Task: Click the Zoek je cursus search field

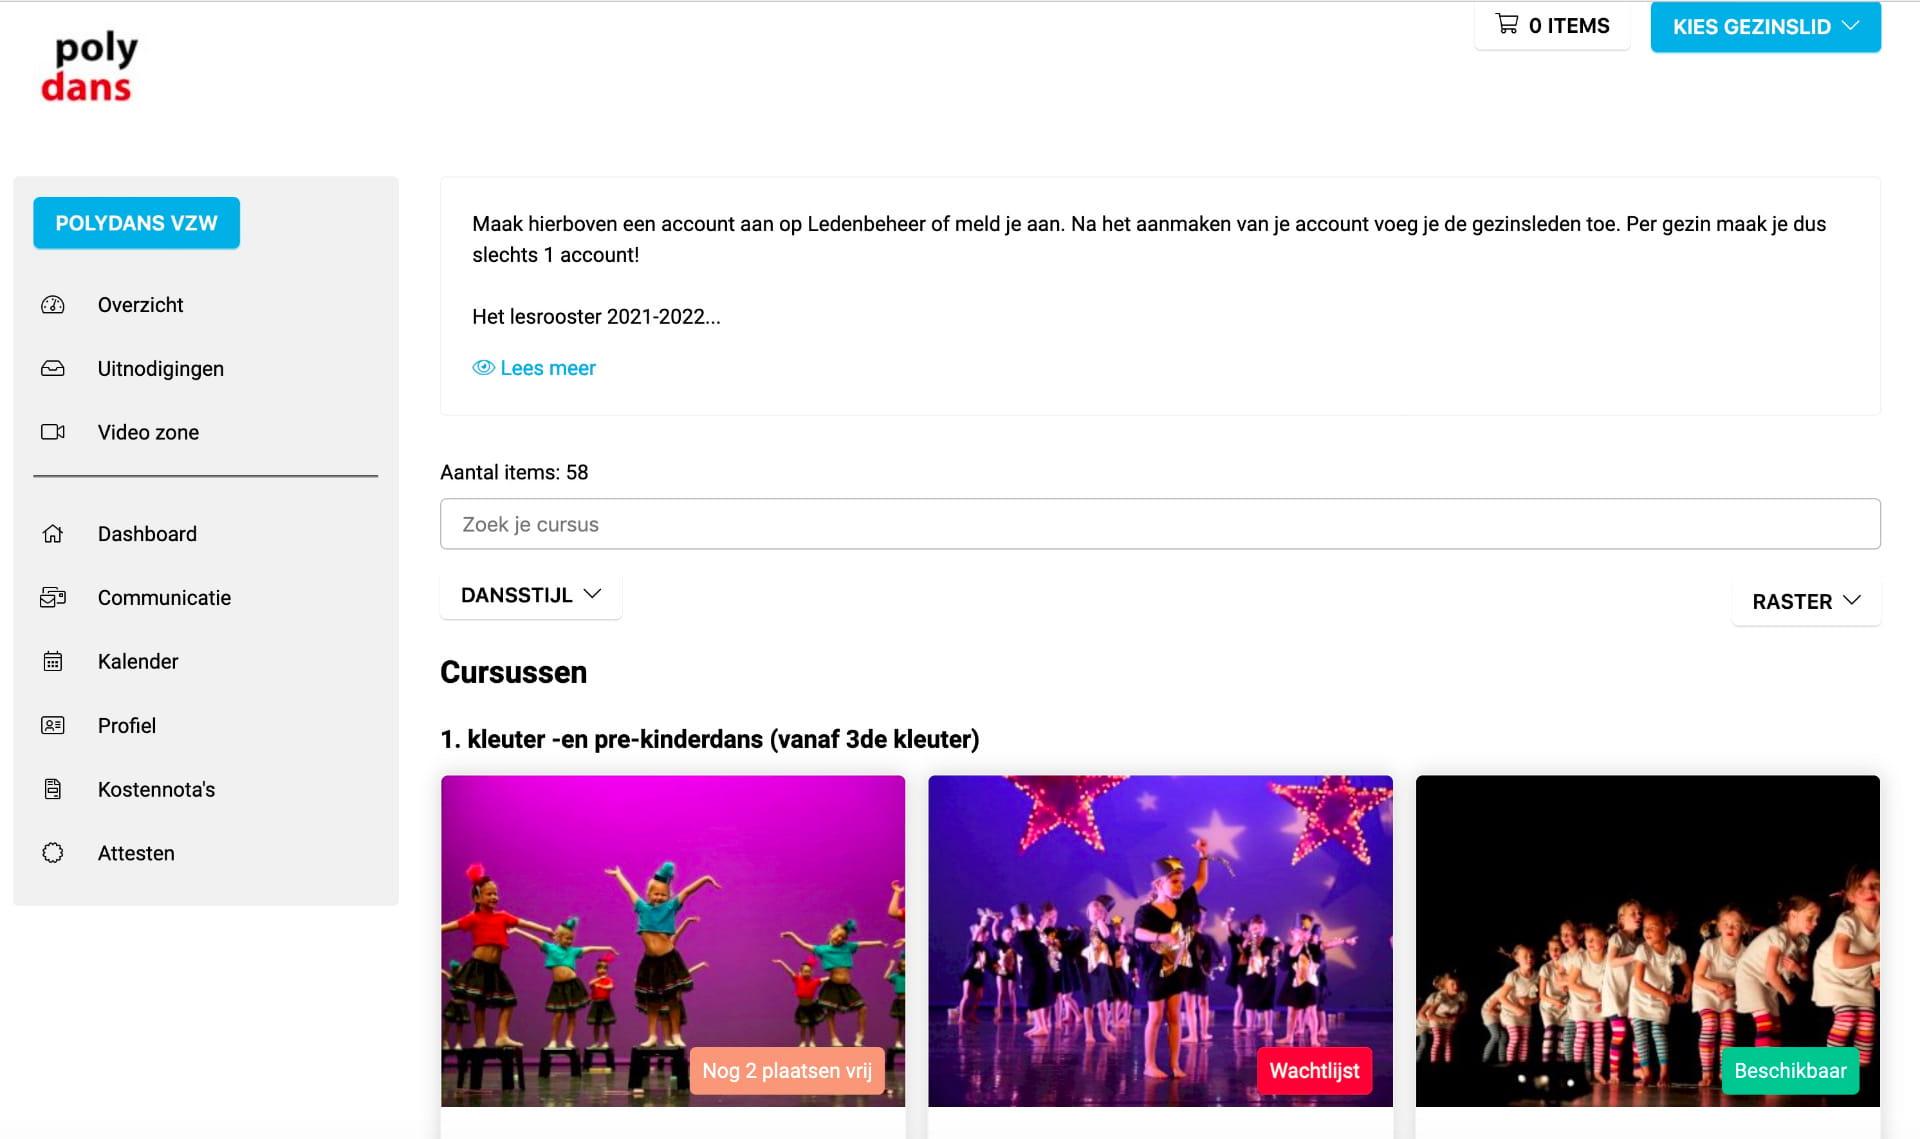Action: point(1160,524)
